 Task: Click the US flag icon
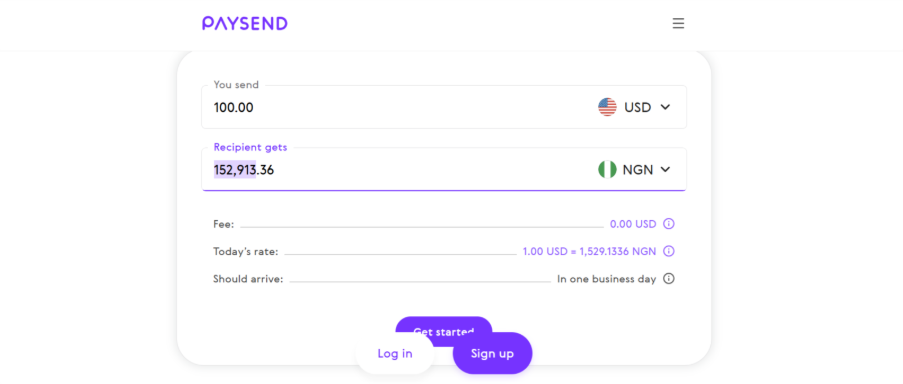607,107
